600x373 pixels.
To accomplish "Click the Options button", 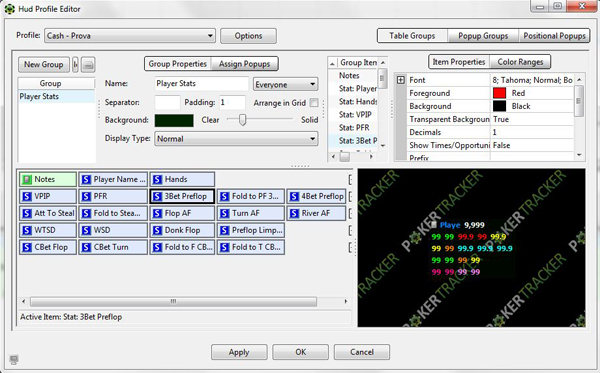I will 248,36.
